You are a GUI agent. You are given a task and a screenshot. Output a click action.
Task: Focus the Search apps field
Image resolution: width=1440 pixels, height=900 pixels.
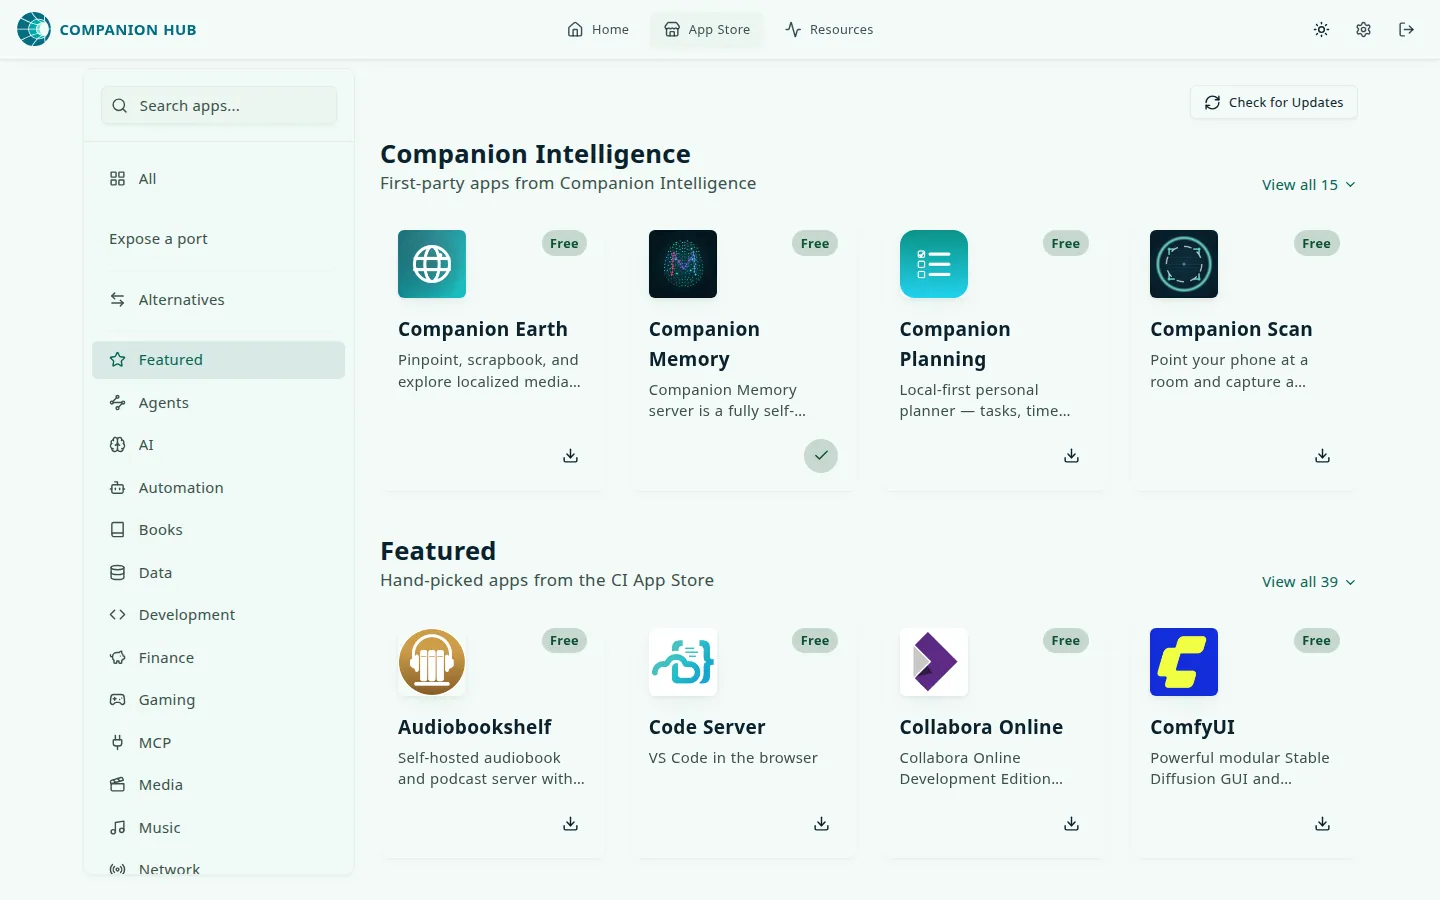[x=219, y=106]
